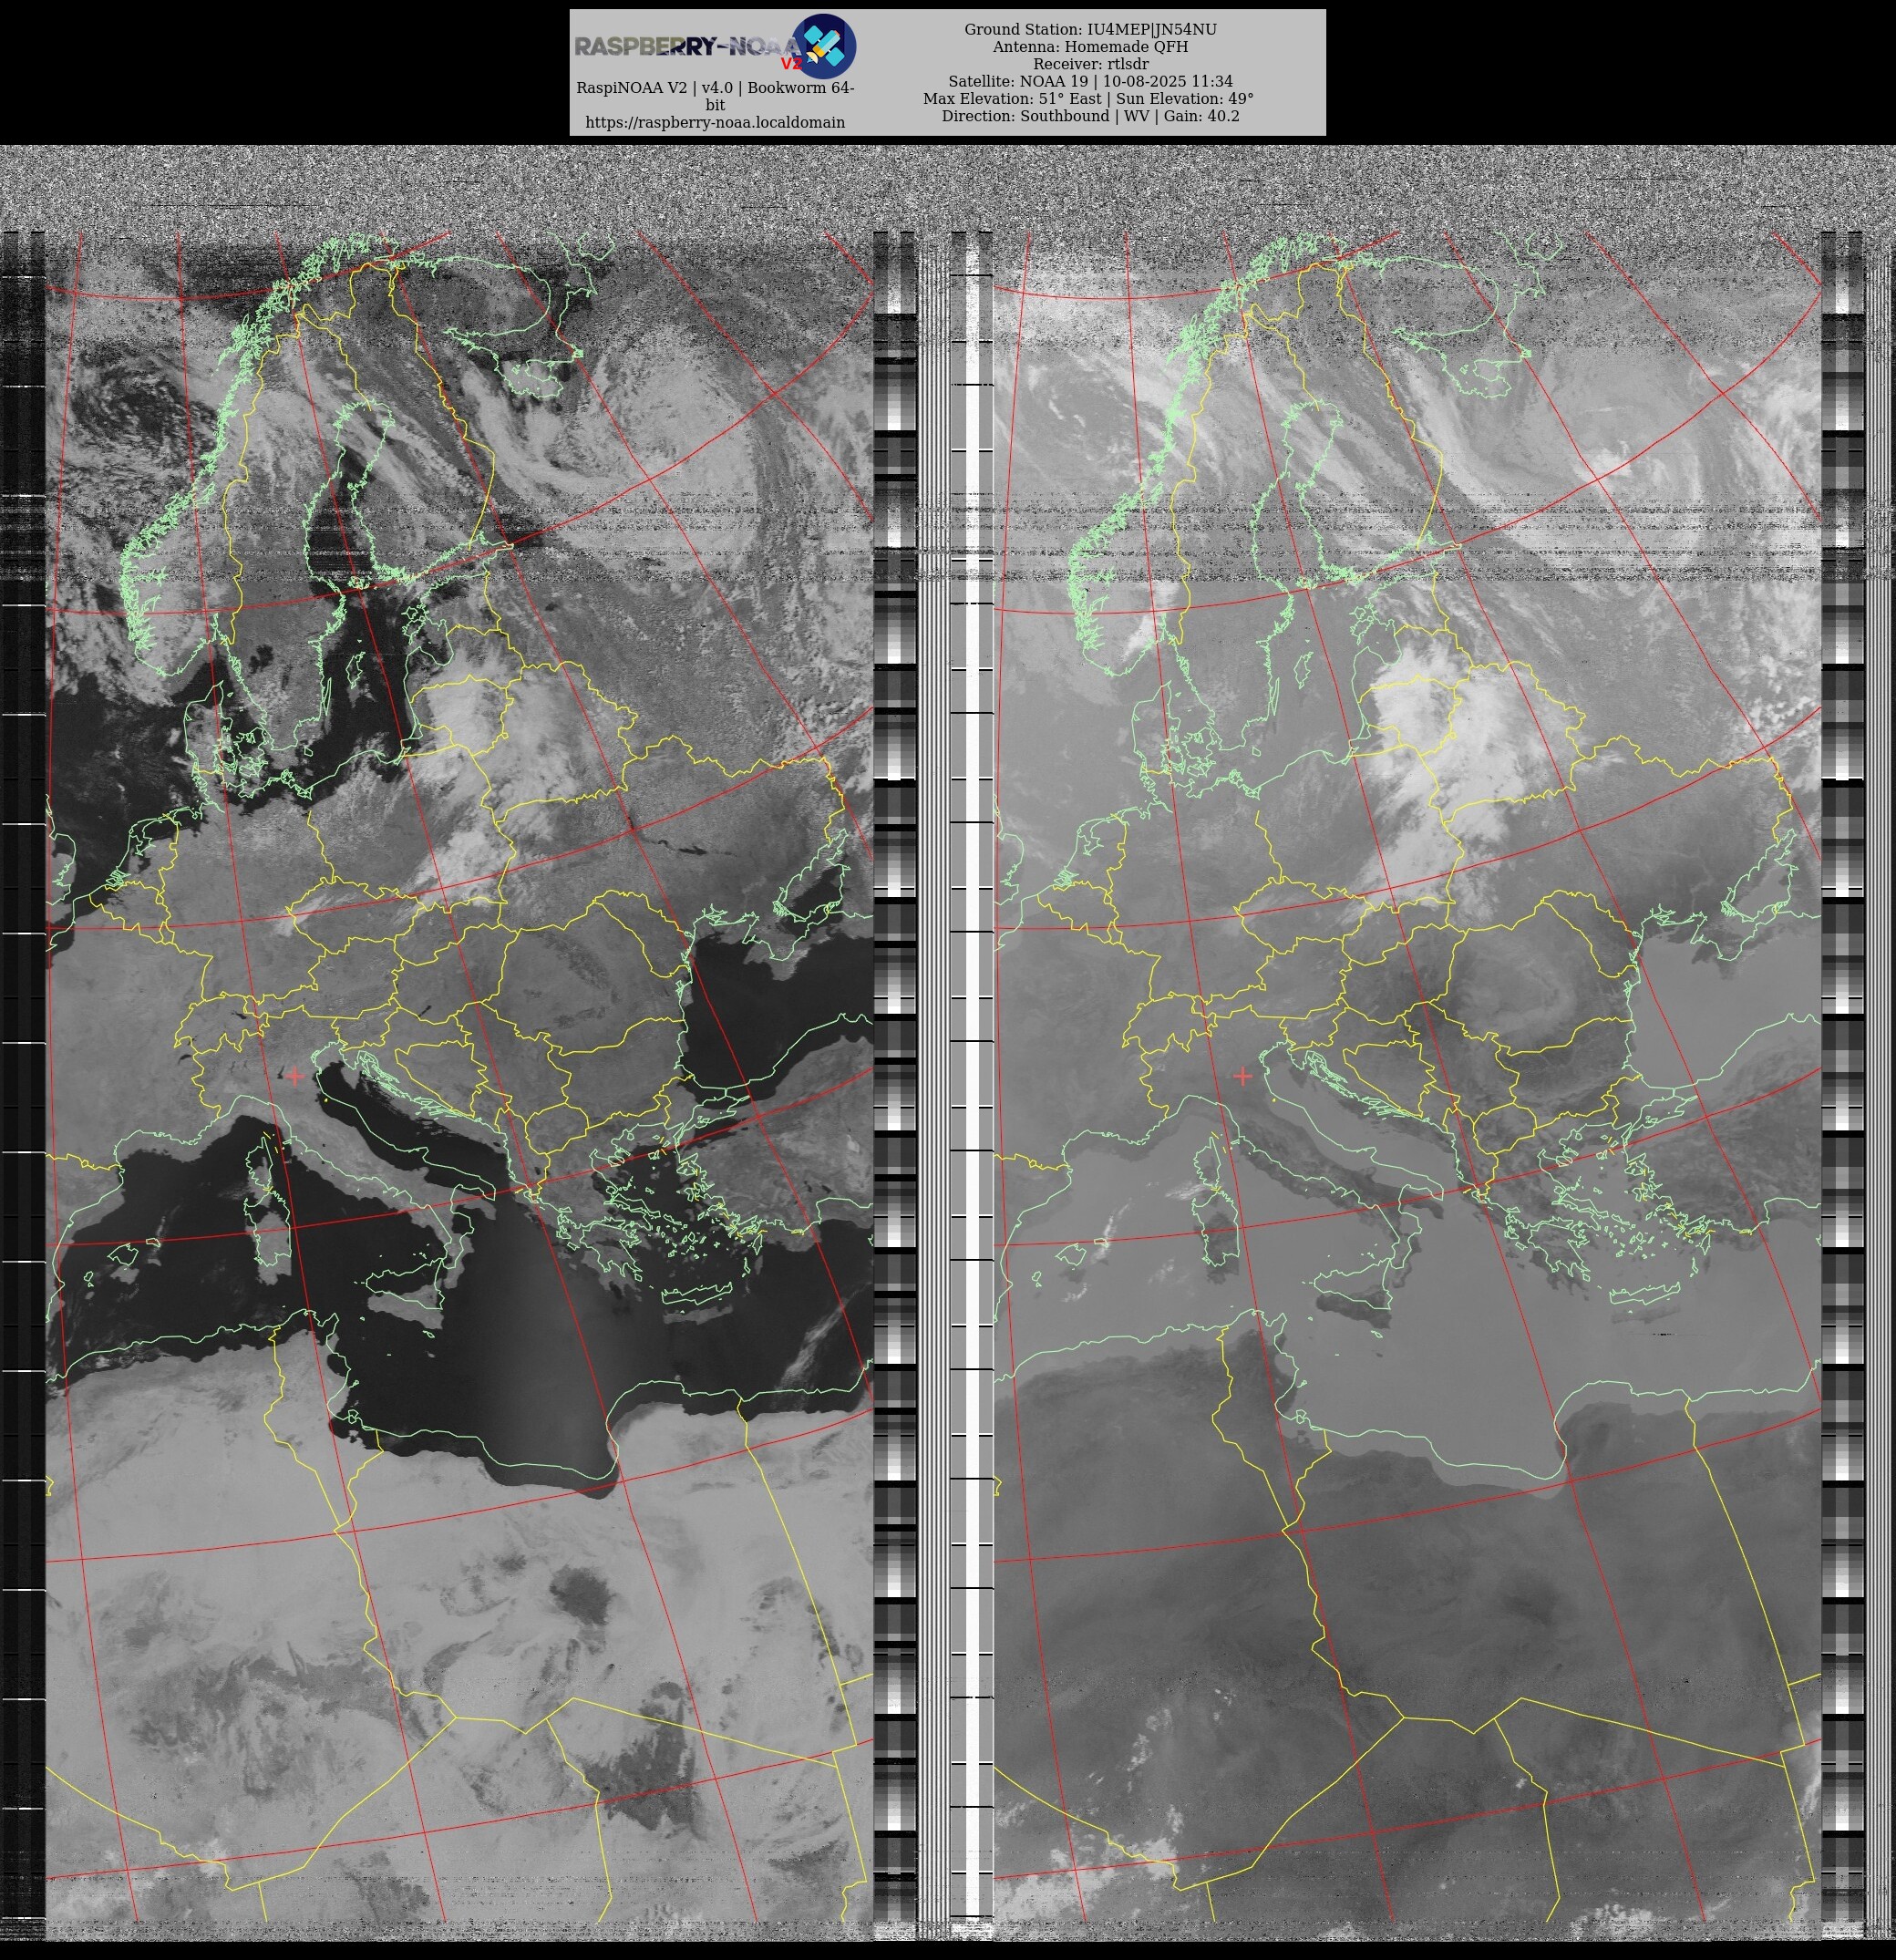Viewport: 1896px width, 1960px height.
Task: Select the 'Max Elevation: 51° East' line
Action: 1088,98
